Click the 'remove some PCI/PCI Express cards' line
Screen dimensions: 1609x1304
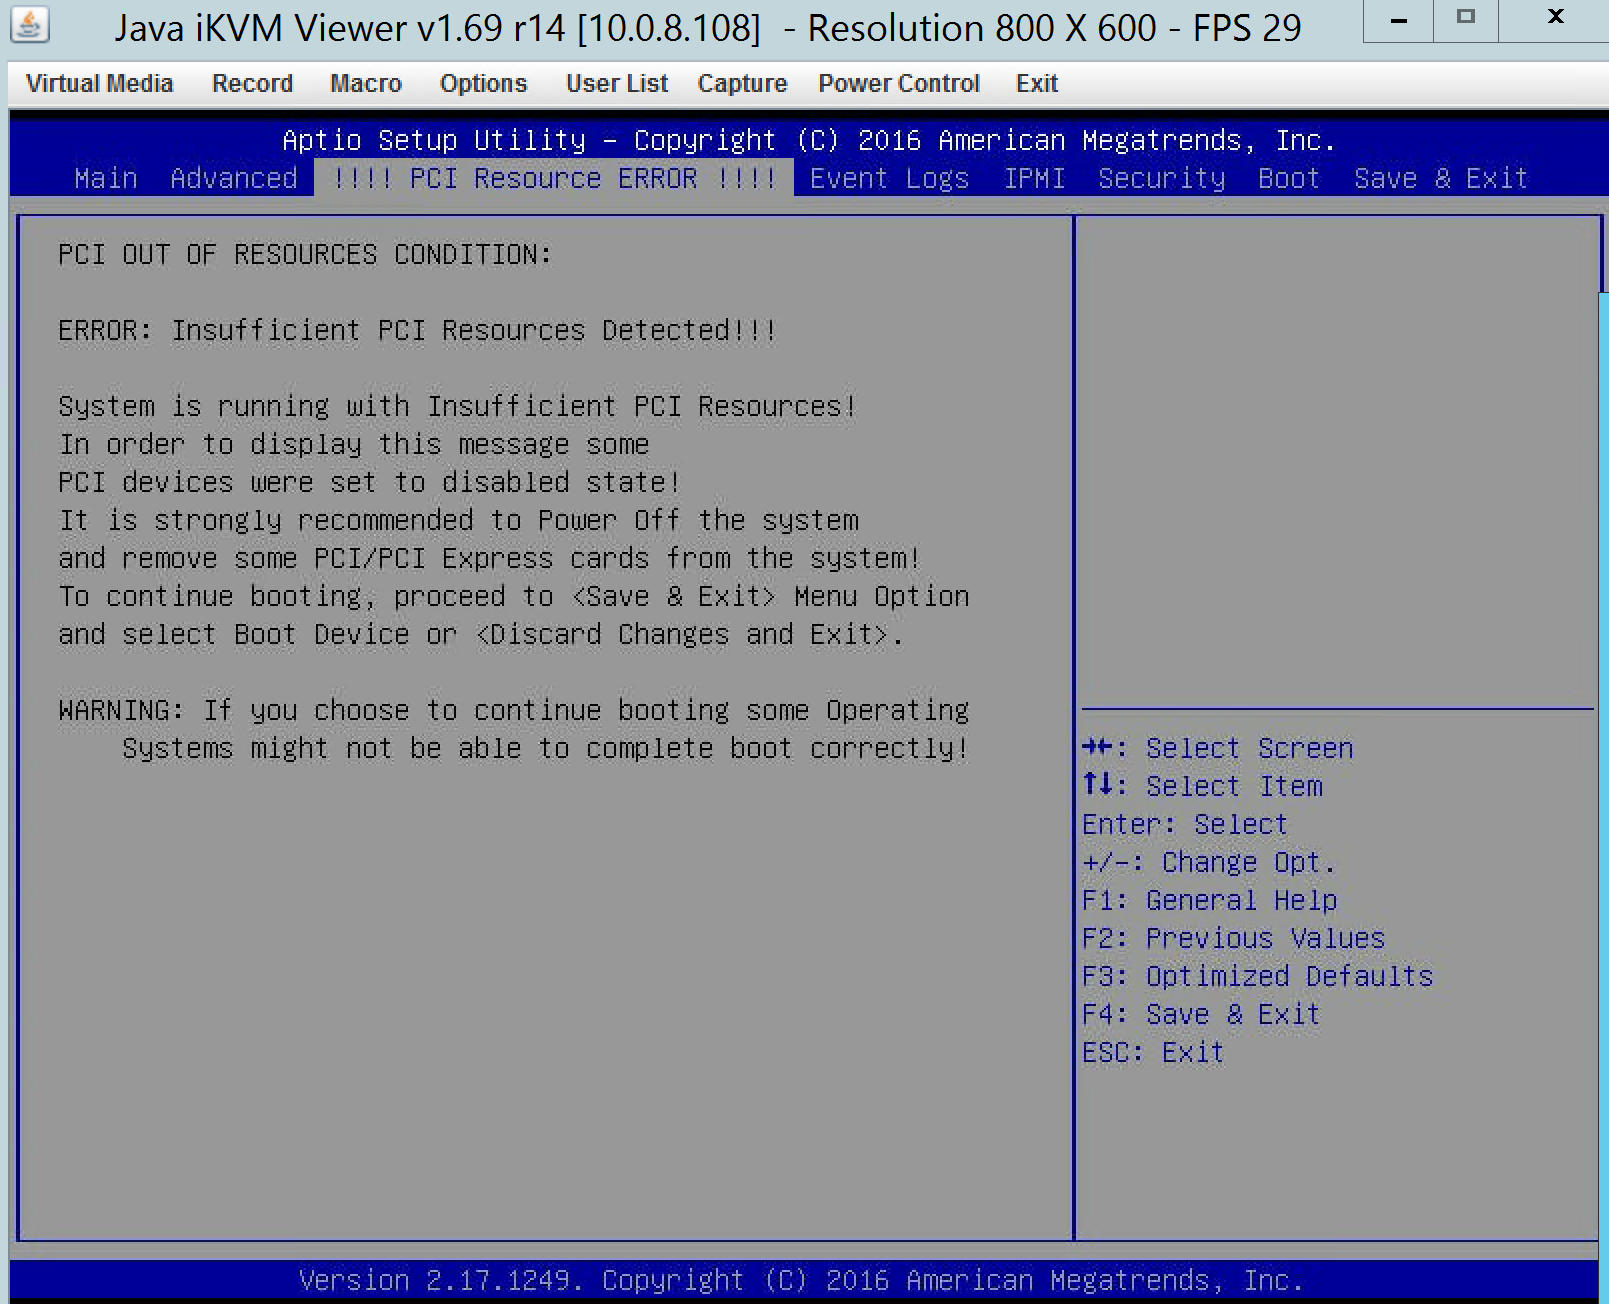(489, 558)
